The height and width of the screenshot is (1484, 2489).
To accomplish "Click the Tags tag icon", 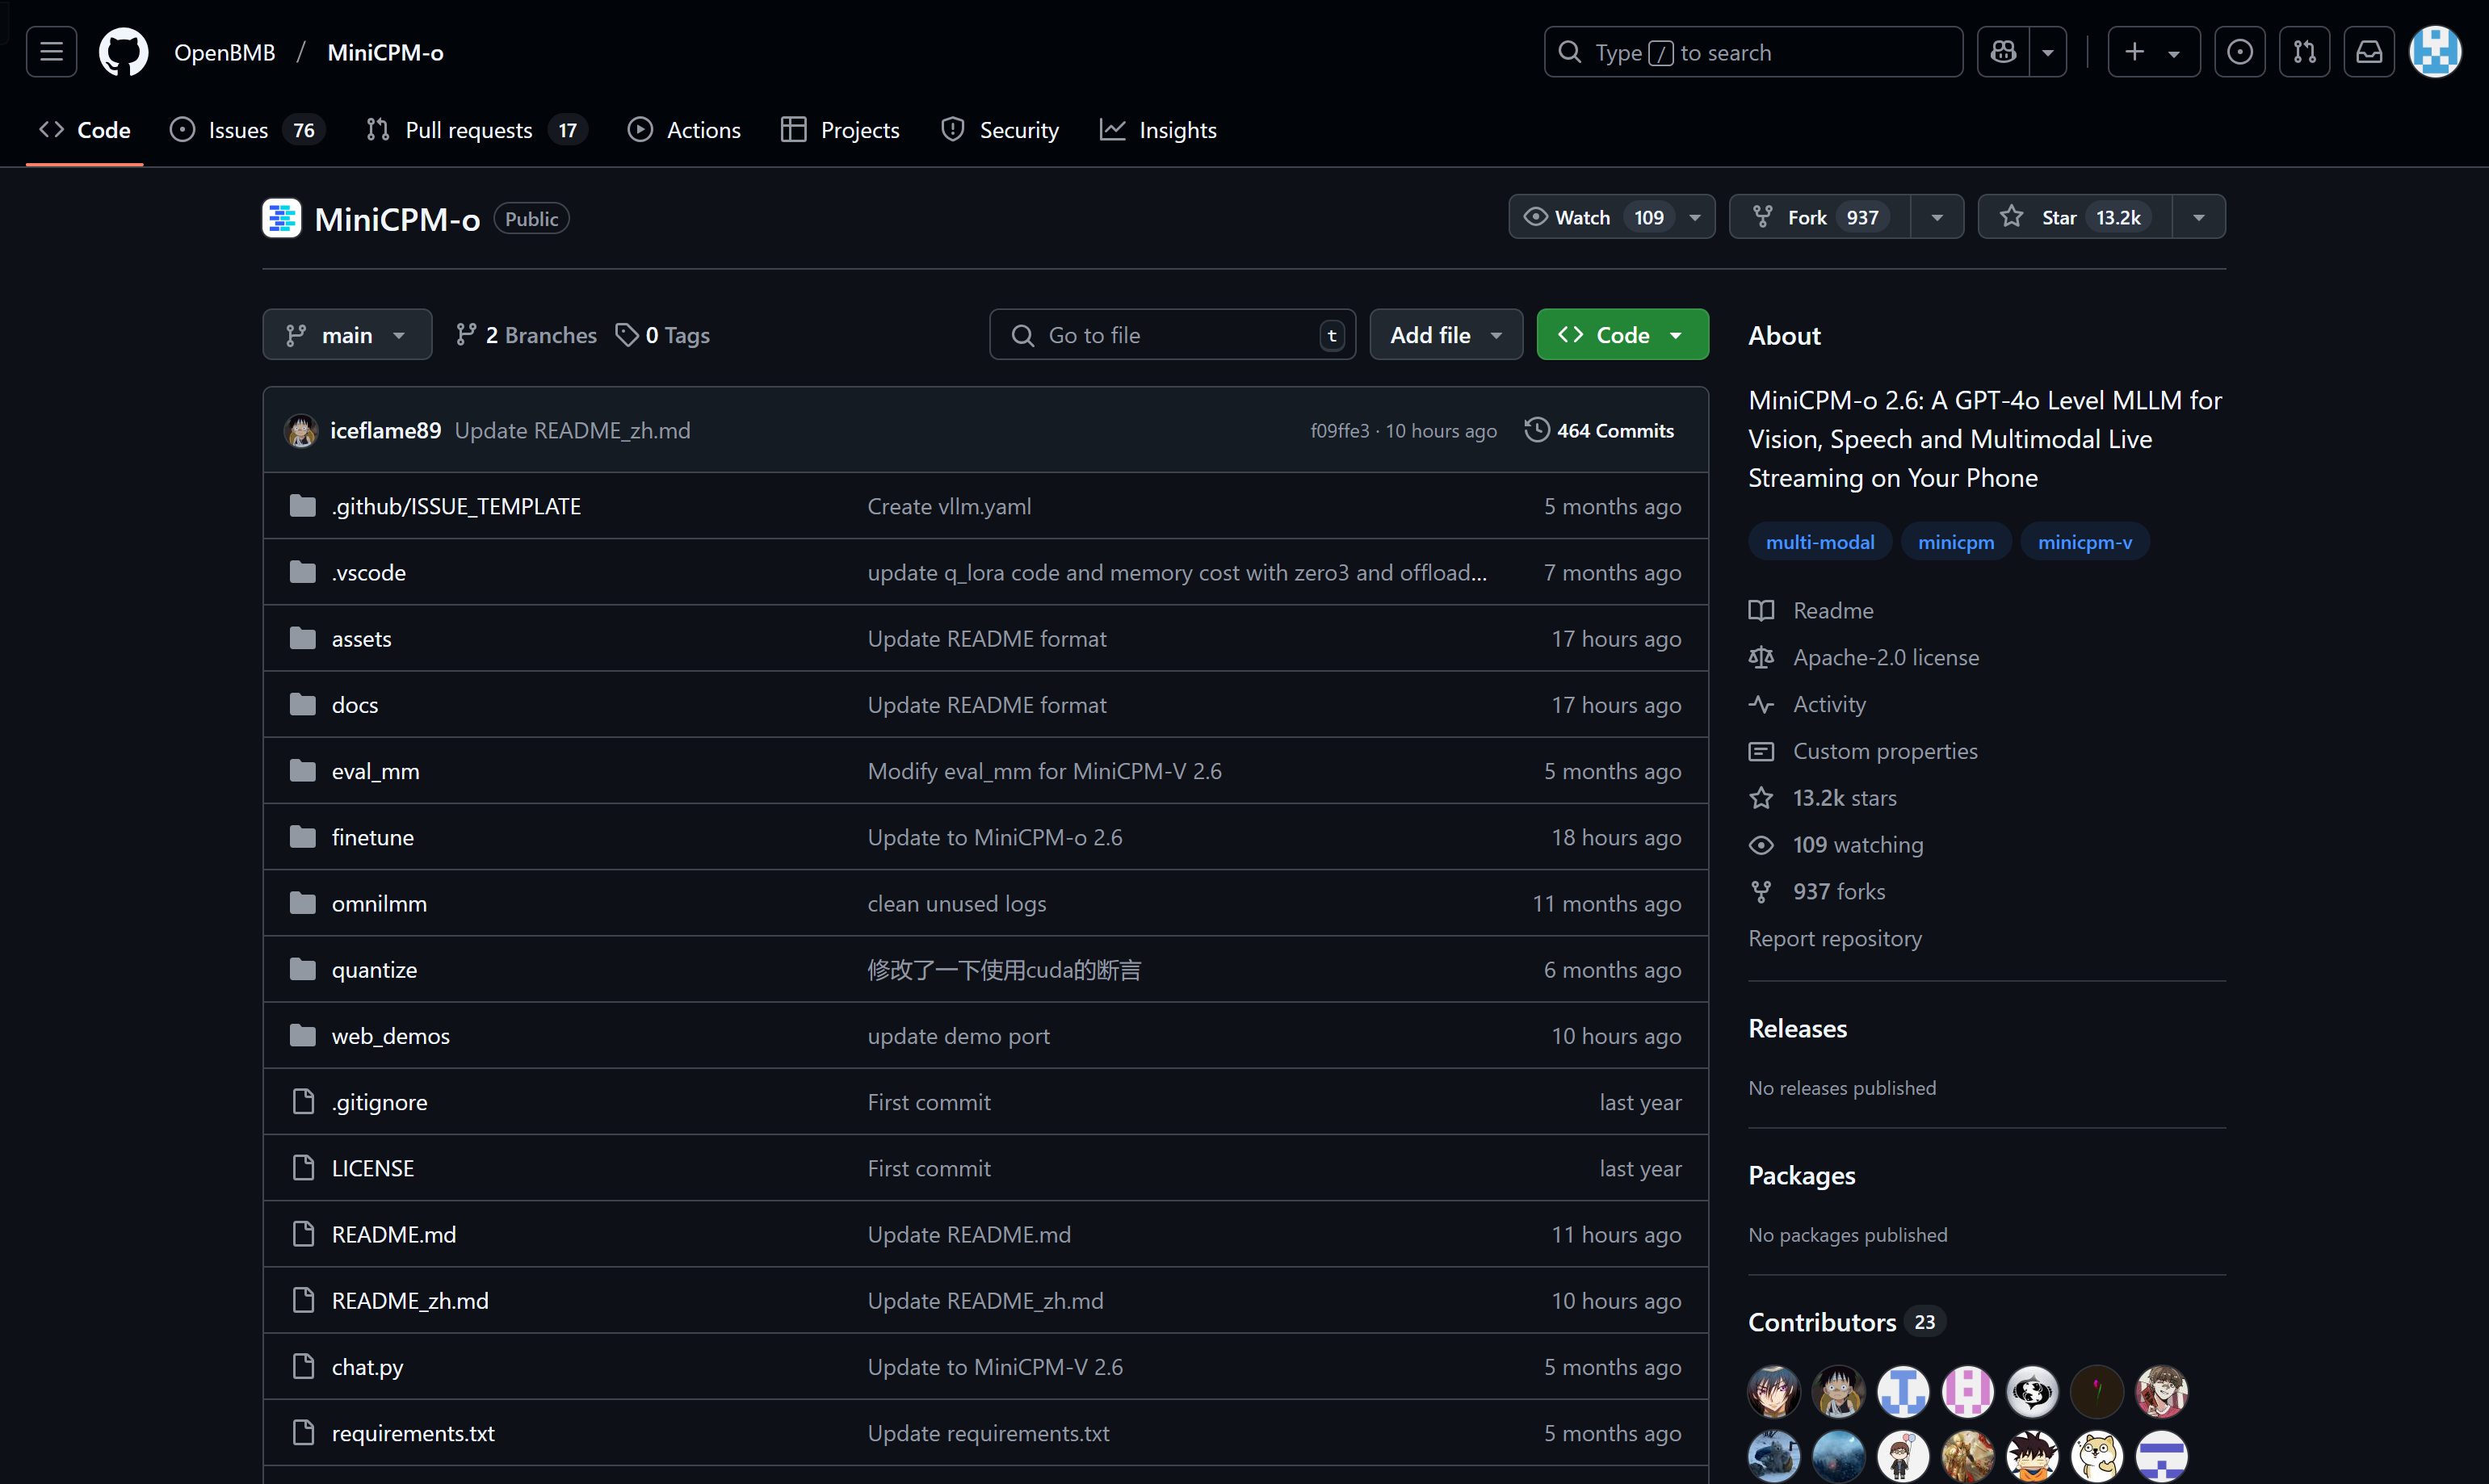I will 626,335.
